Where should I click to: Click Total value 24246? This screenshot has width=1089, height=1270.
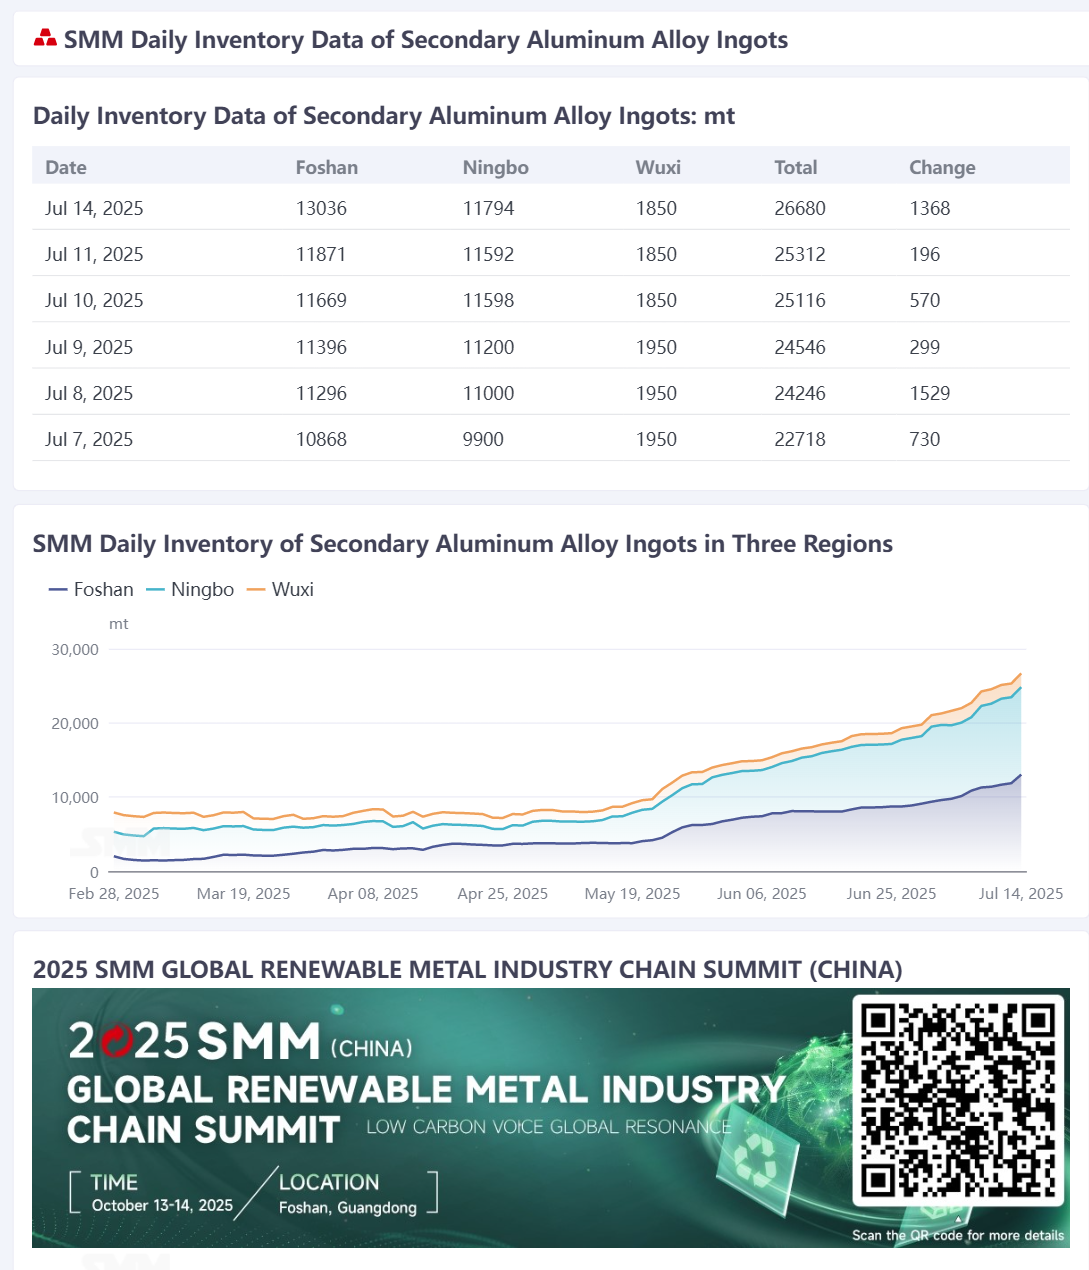pos(800,393)
